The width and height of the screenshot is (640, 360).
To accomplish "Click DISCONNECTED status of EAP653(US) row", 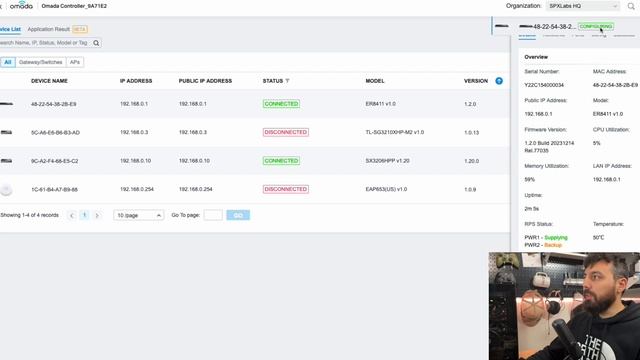I will 286,189.
